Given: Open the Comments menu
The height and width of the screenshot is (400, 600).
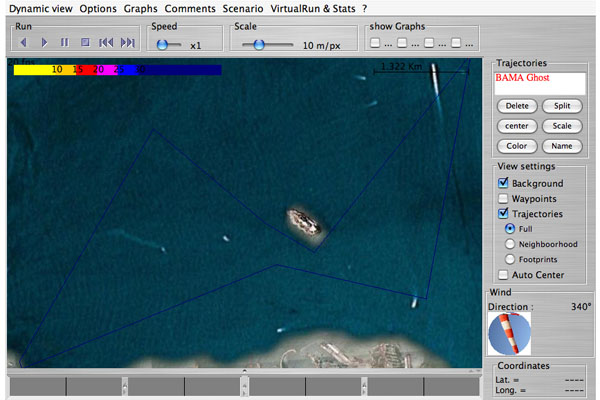Looking at the screenshot, I should [x=190, y=8].
